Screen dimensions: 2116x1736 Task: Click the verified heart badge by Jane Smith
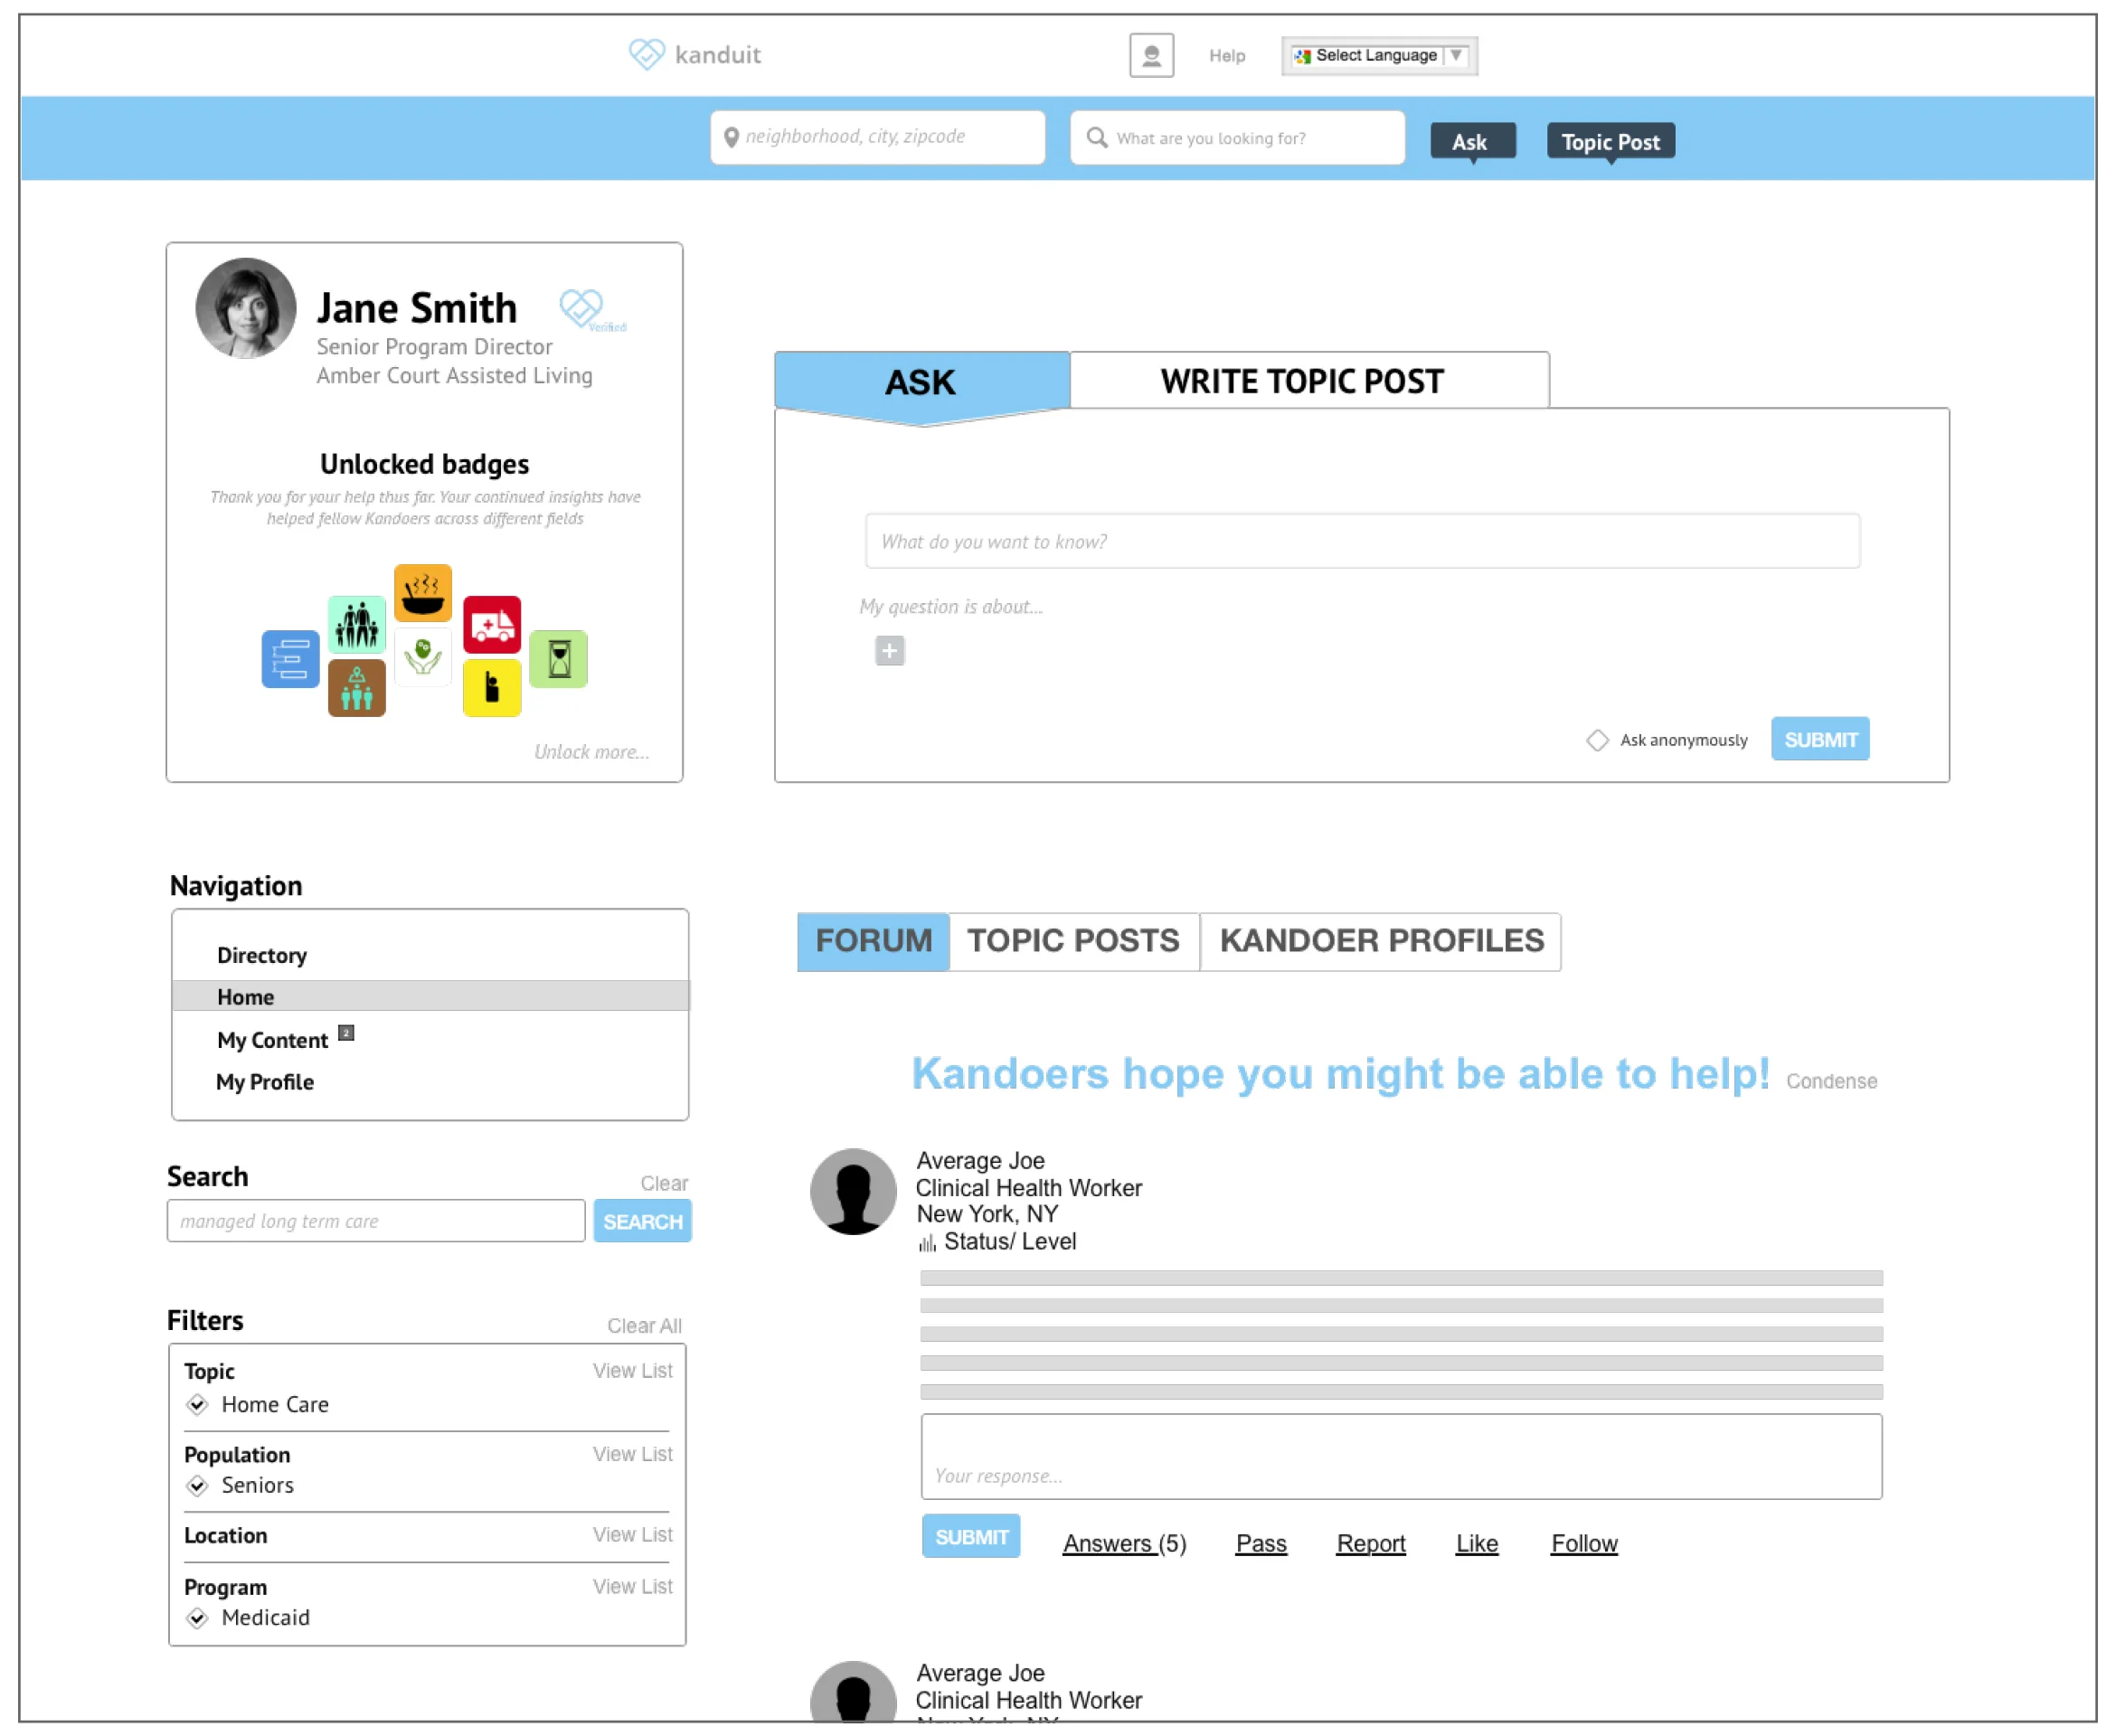[x=583, y=309]
